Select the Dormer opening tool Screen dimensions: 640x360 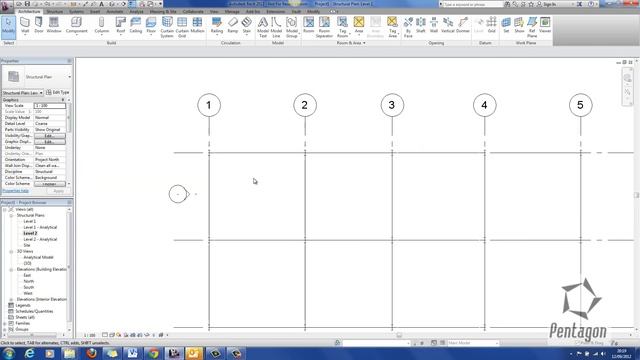[463, 25]
